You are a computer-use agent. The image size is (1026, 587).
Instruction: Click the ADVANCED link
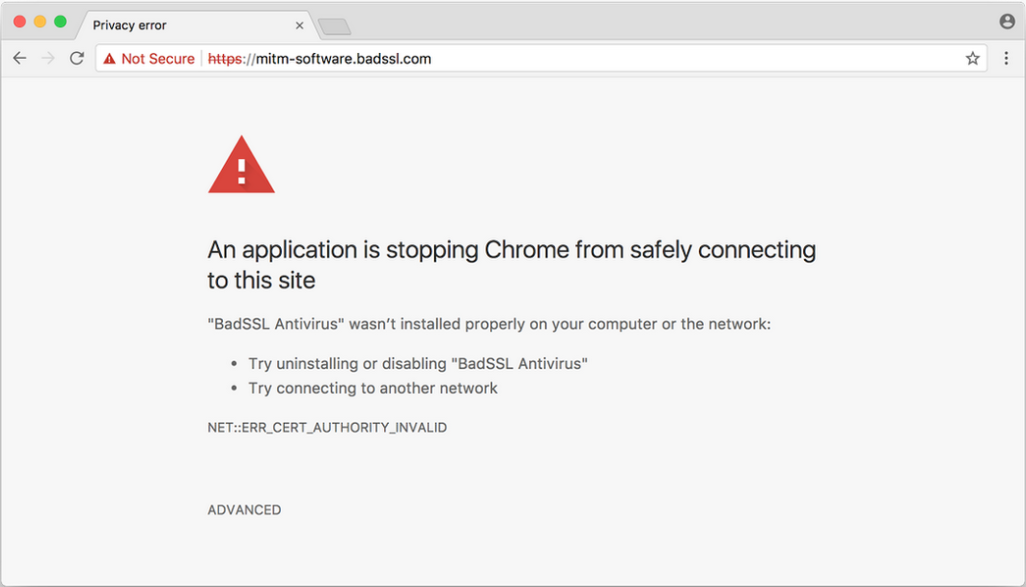243,509
